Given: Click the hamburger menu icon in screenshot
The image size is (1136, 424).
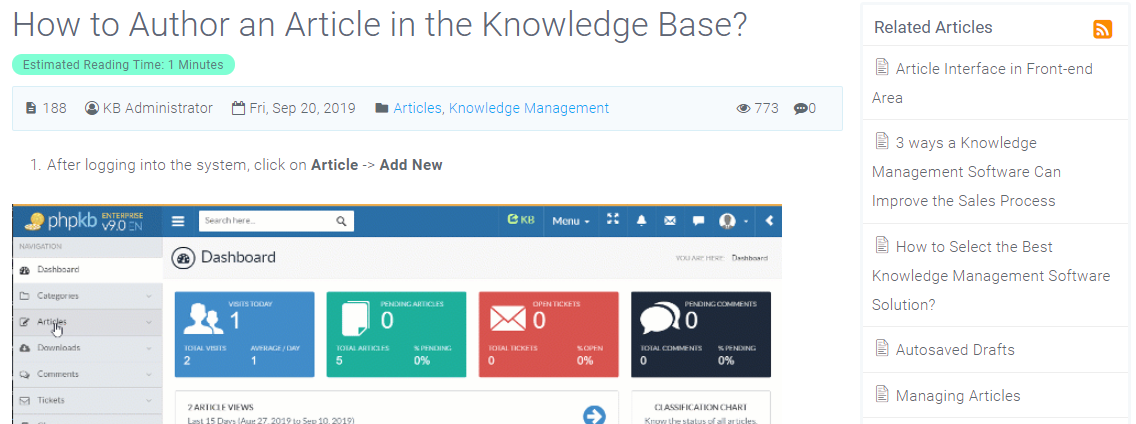Looking at the screenshot, I should point(178,221).
